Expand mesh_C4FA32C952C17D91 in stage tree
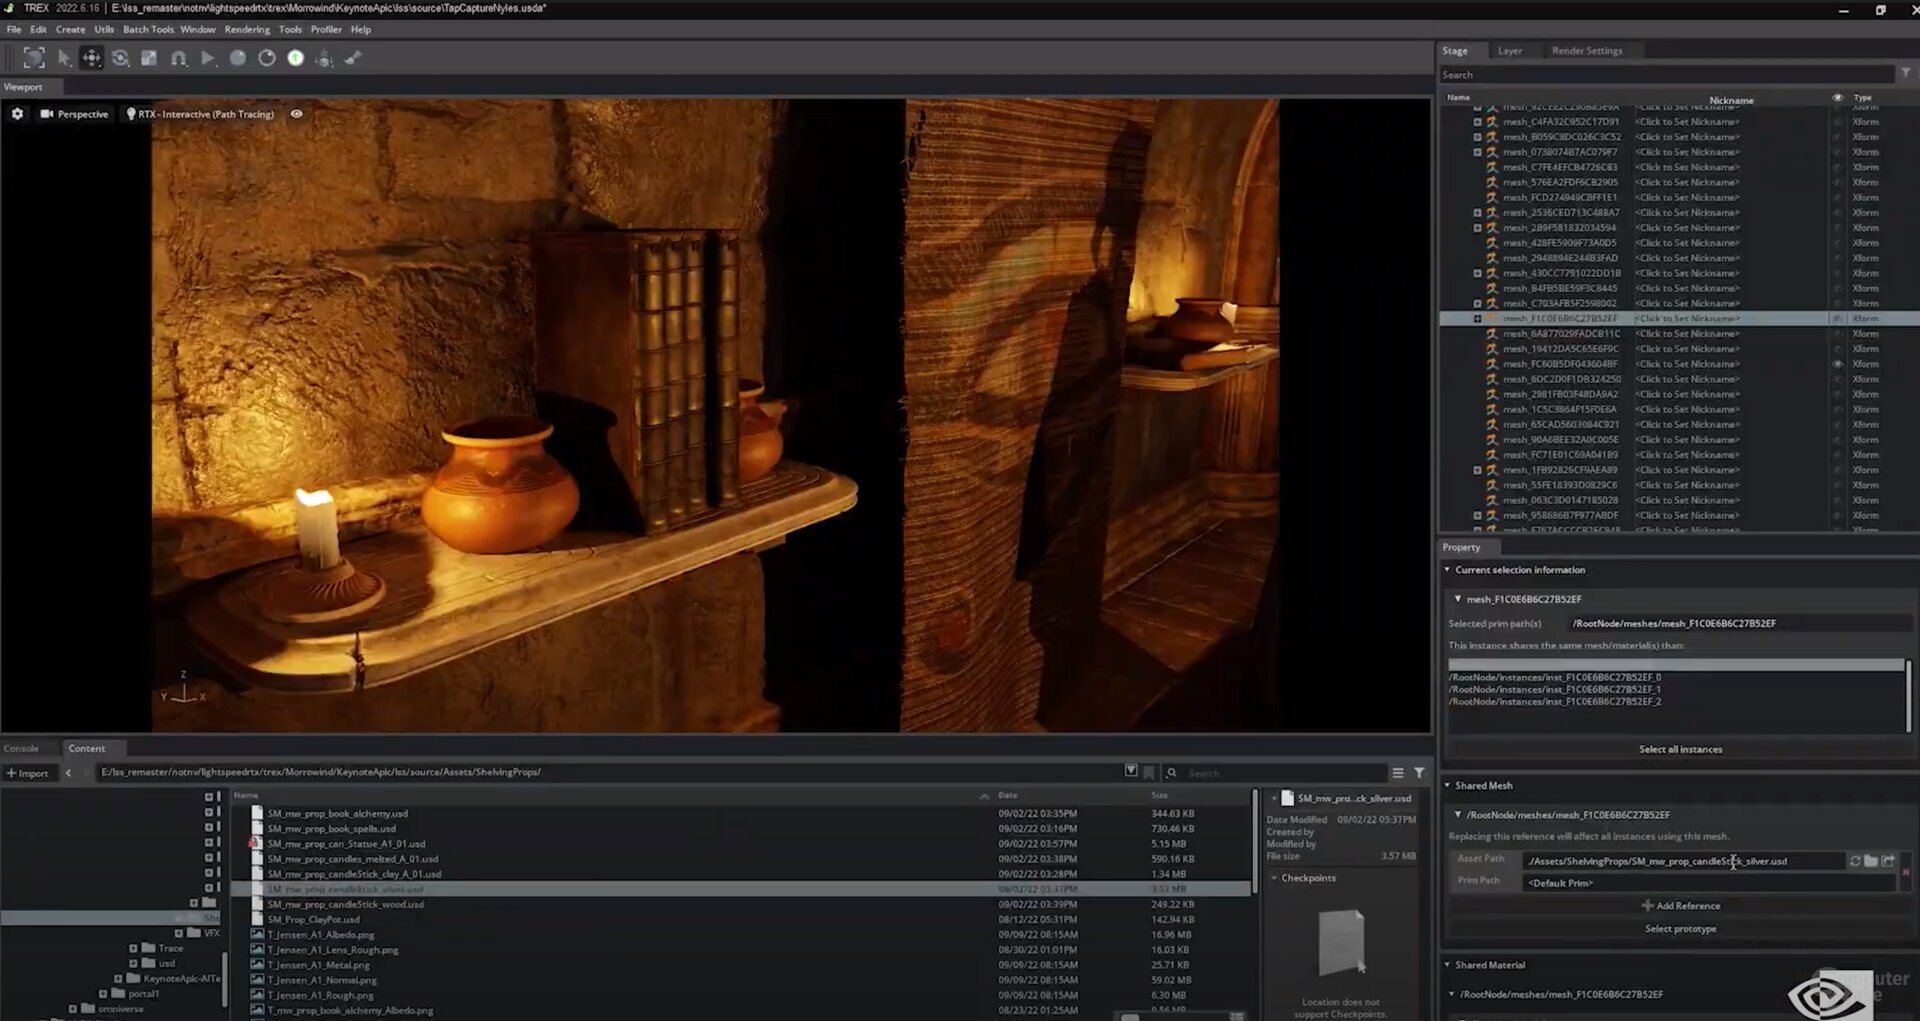This screenshot has height=1021, width=1920. click(x=1477, y=122)
